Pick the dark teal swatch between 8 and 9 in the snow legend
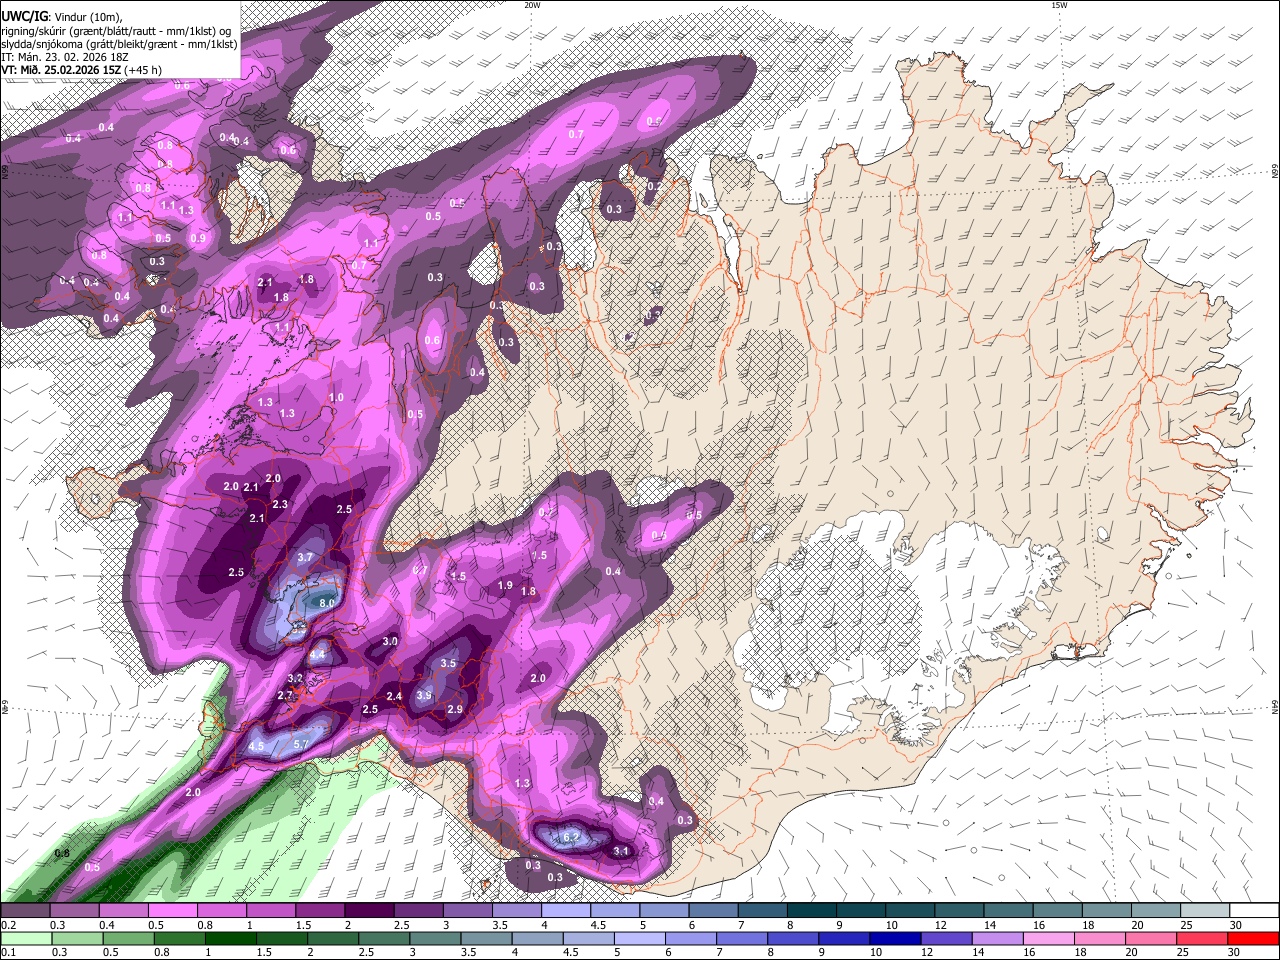 pyautogui.click(x=811, y=911)
